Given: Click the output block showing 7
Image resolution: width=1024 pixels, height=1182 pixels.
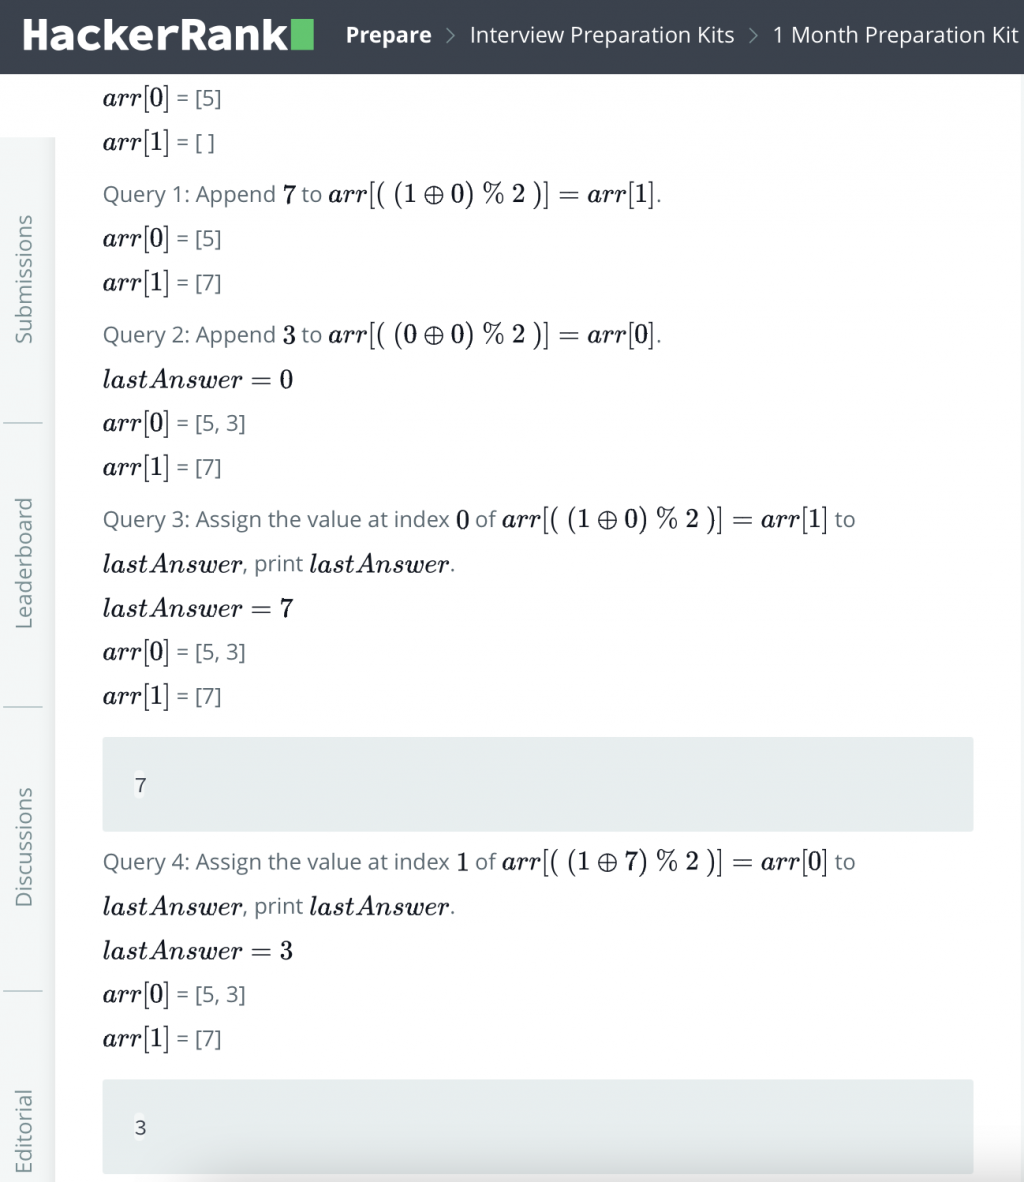Looking at the screenshot, I should (538, 785).
